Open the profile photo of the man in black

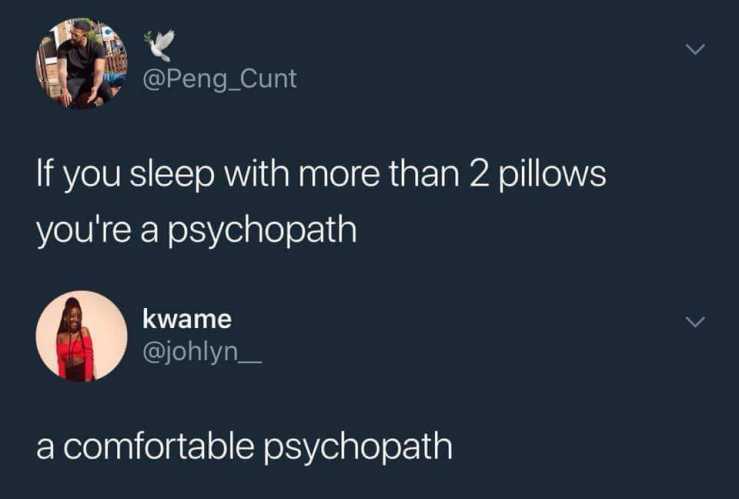click(x=82, y=64)
